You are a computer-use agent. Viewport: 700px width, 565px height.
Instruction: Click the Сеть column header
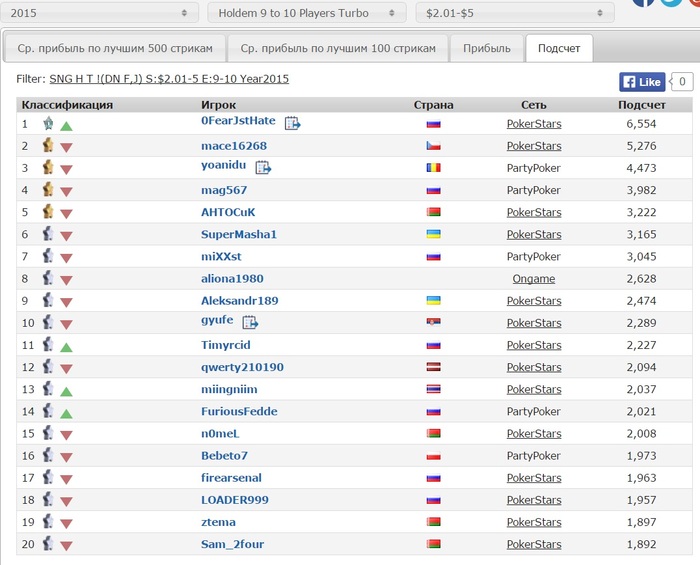click(533, 105)
